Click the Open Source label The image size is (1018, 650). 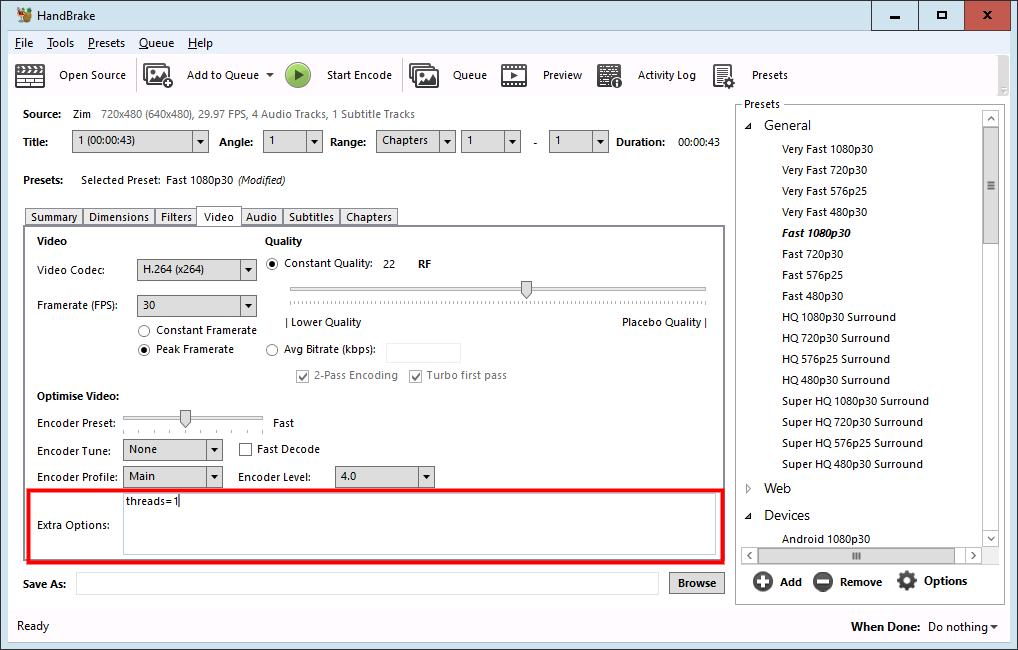point(93,75)
